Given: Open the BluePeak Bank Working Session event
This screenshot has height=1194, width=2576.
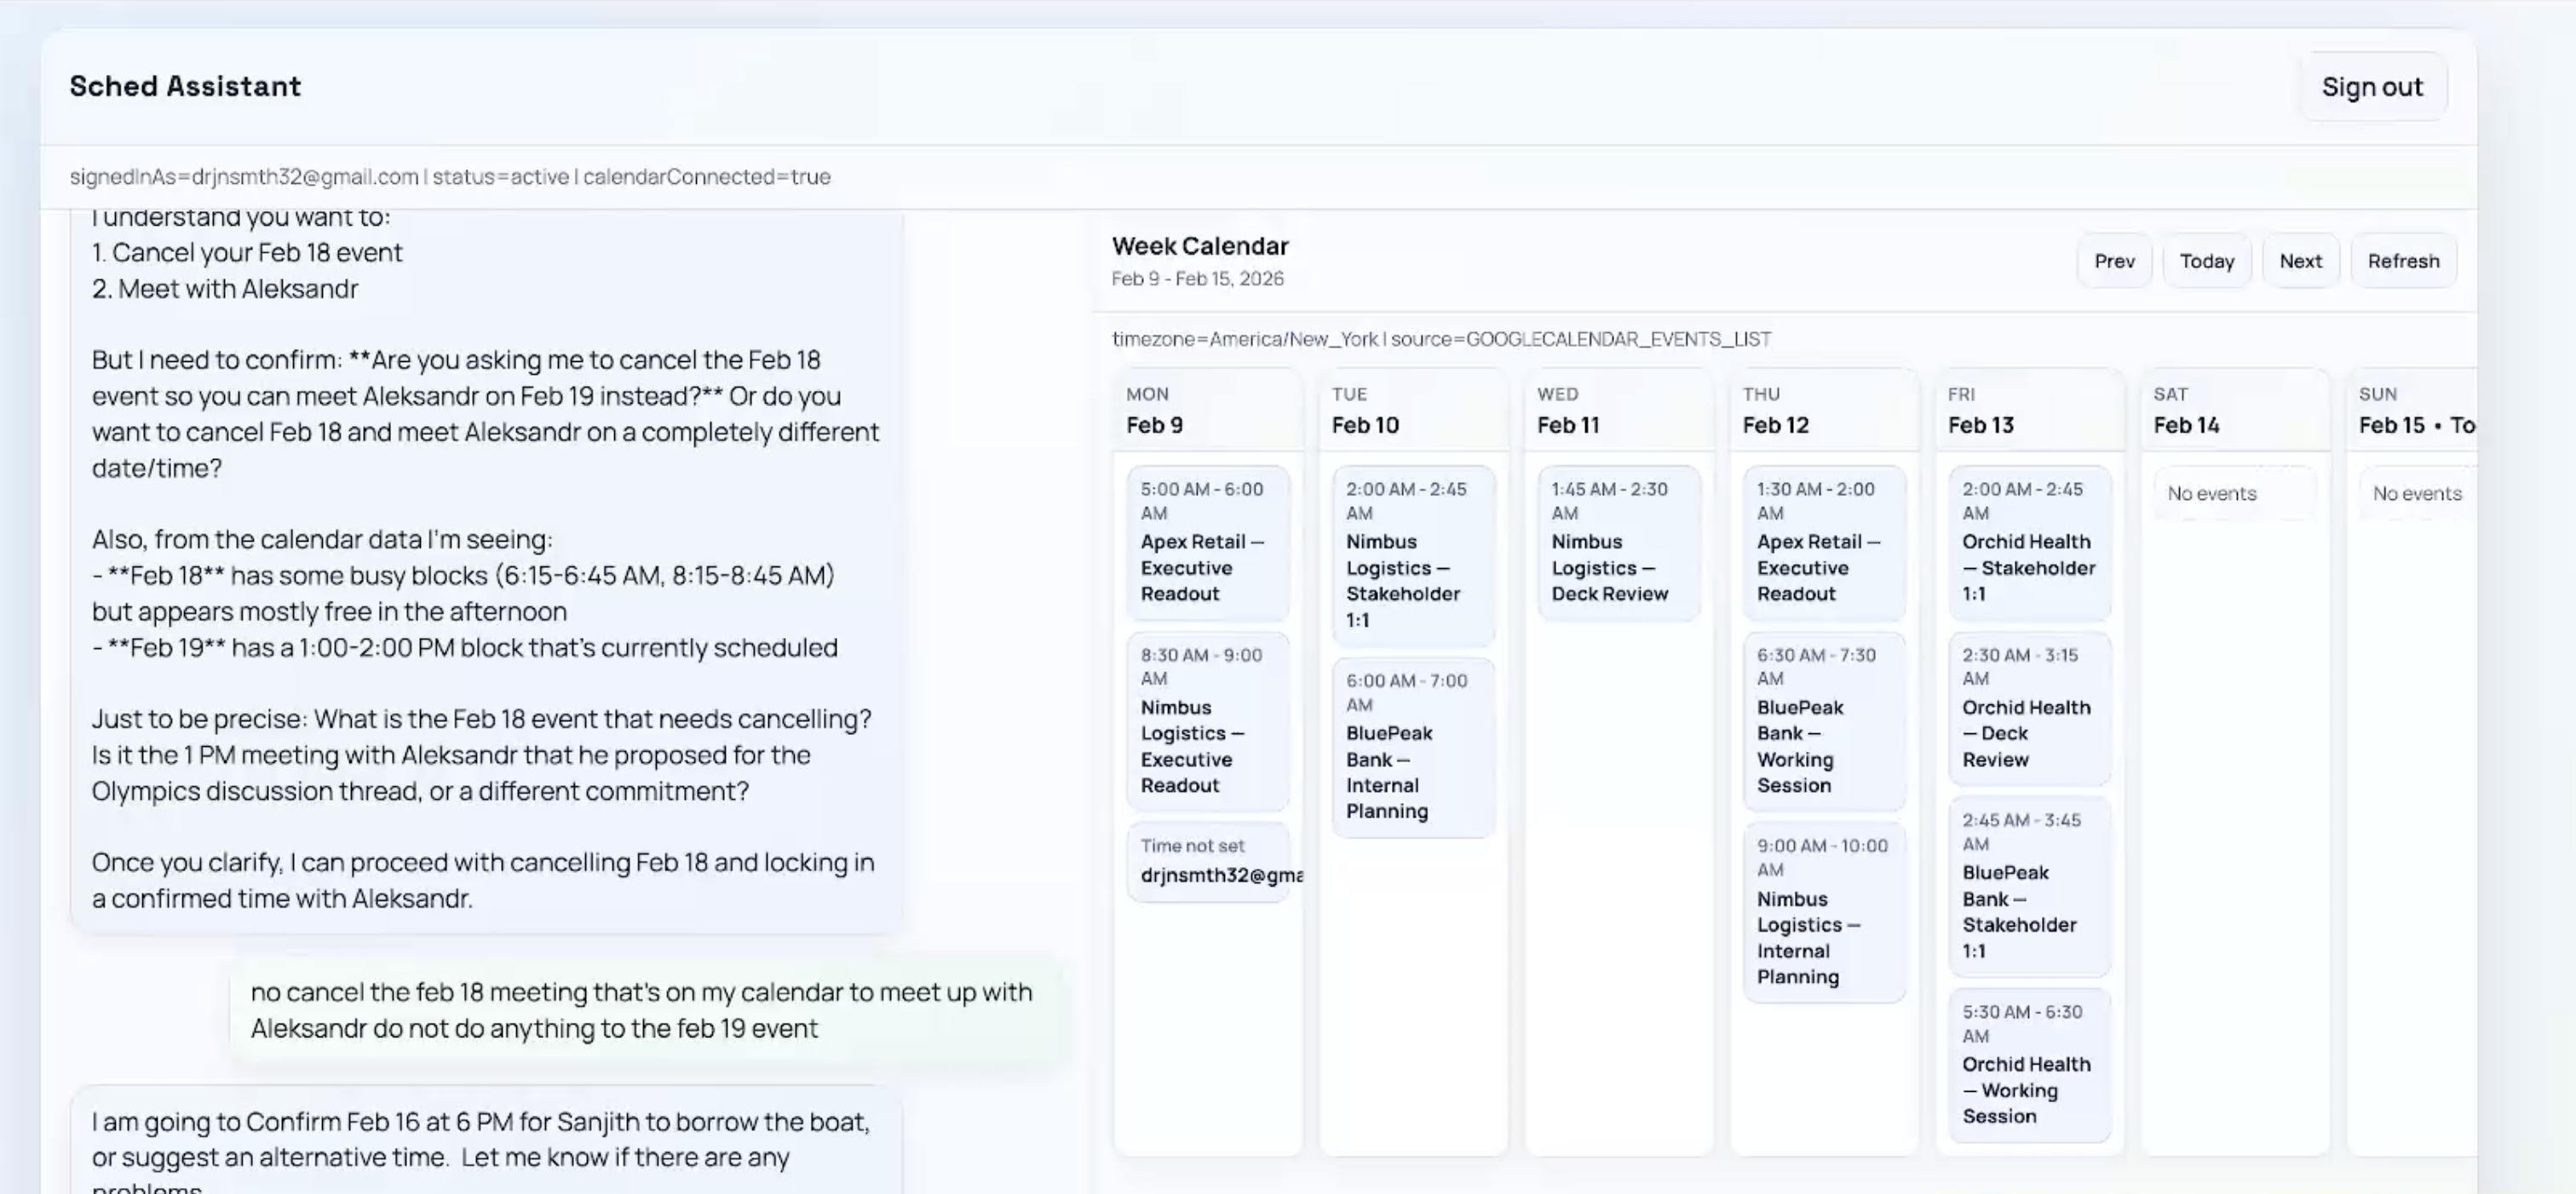Looking at the screenshot, I should 1823,720.
